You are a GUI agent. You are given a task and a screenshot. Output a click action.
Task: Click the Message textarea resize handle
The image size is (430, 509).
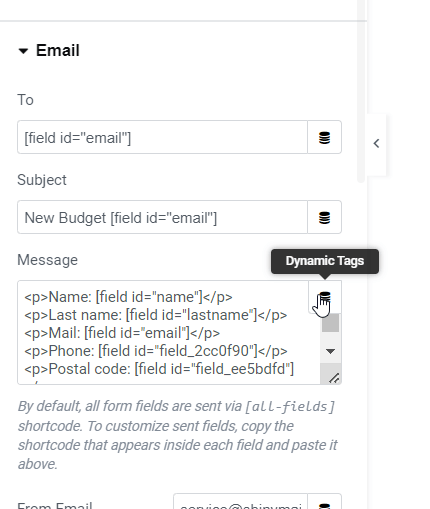[x=334, y=378]
